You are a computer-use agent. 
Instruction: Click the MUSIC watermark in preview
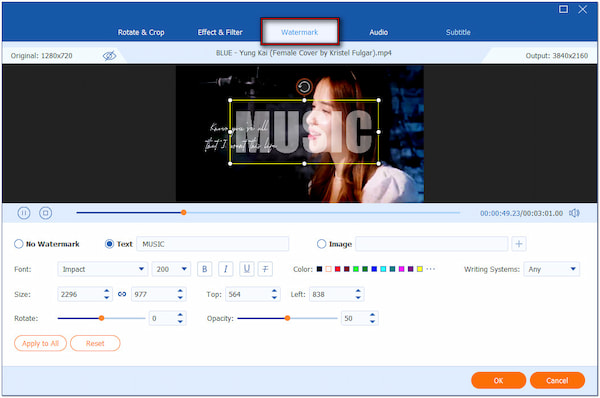coord(304,132)
